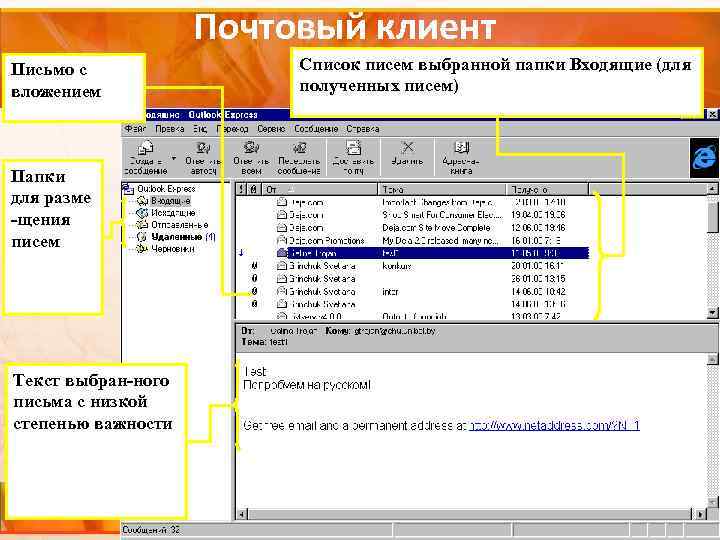Select Deja.com message dated 19.04.00
The width and height of the screenshot is (720, 540).
(x=412, y=214)
